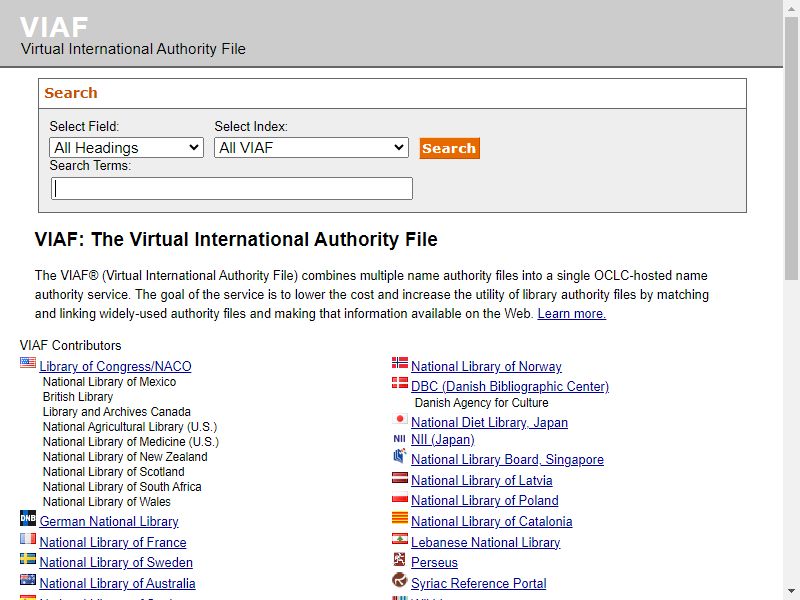The width and height of the screenshot is (800, 600).
Task: Click the Perseus logo icon
Action: (399, 559)
